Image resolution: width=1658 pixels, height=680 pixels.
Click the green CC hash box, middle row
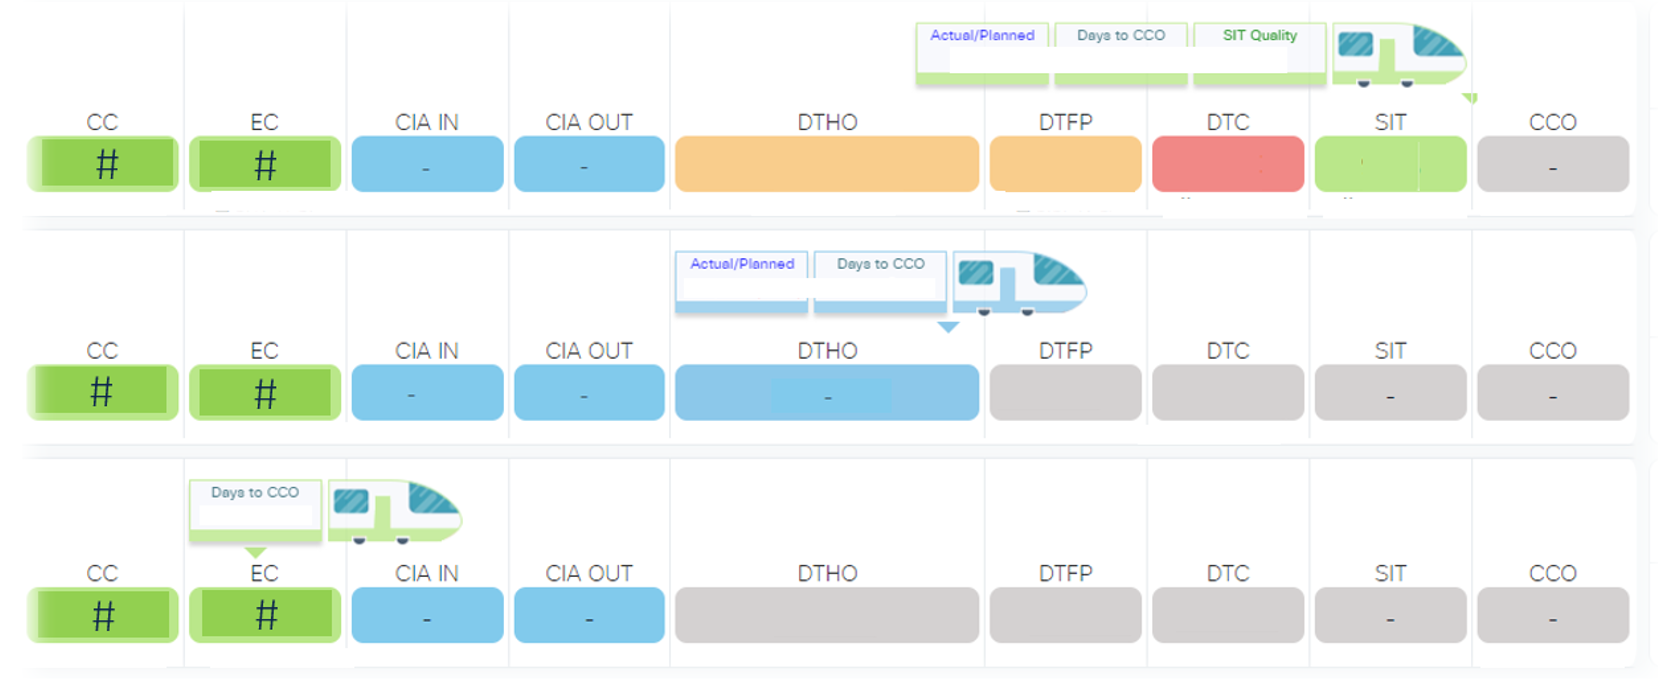coord(103,392)
